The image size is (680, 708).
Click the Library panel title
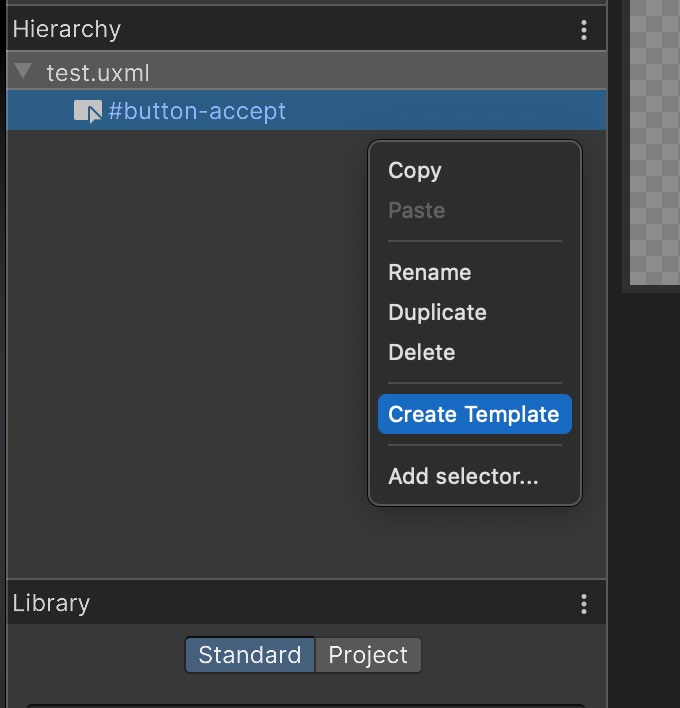pyautogui.click(x=51, y=603)
